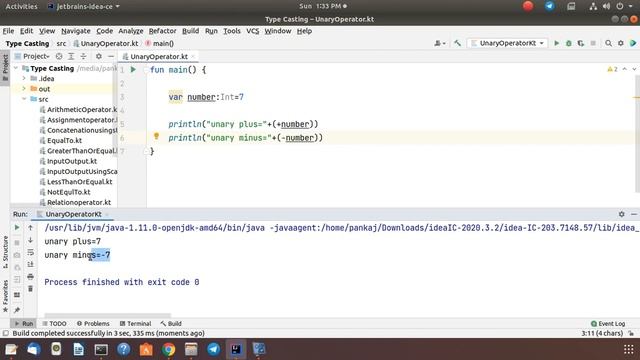The height and width of the screenshot is (360, 640).
Task: Hide the Run panel with the minus icon
Action: (x=634, y=214)
